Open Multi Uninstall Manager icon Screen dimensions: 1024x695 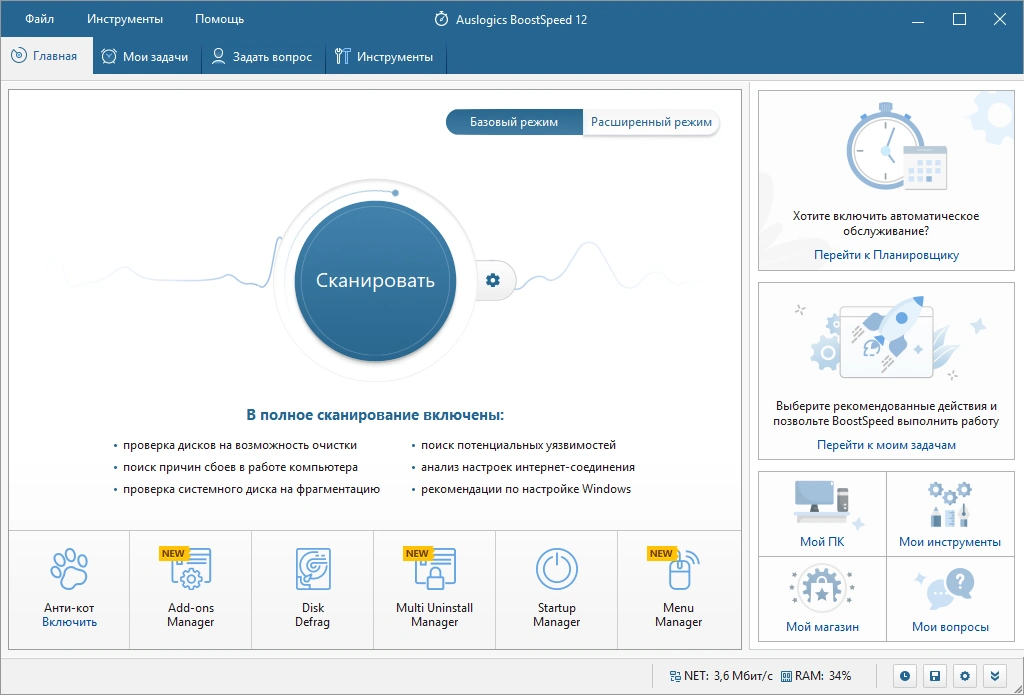434,568
